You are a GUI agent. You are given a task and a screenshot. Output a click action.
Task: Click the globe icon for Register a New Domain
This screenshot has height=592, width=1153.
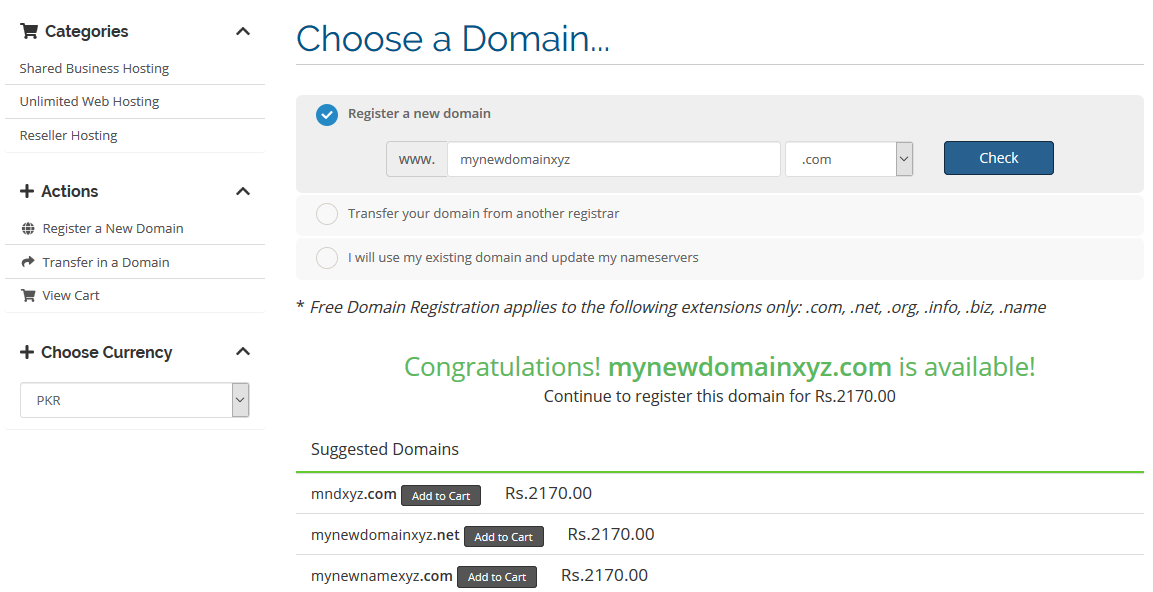28,229
